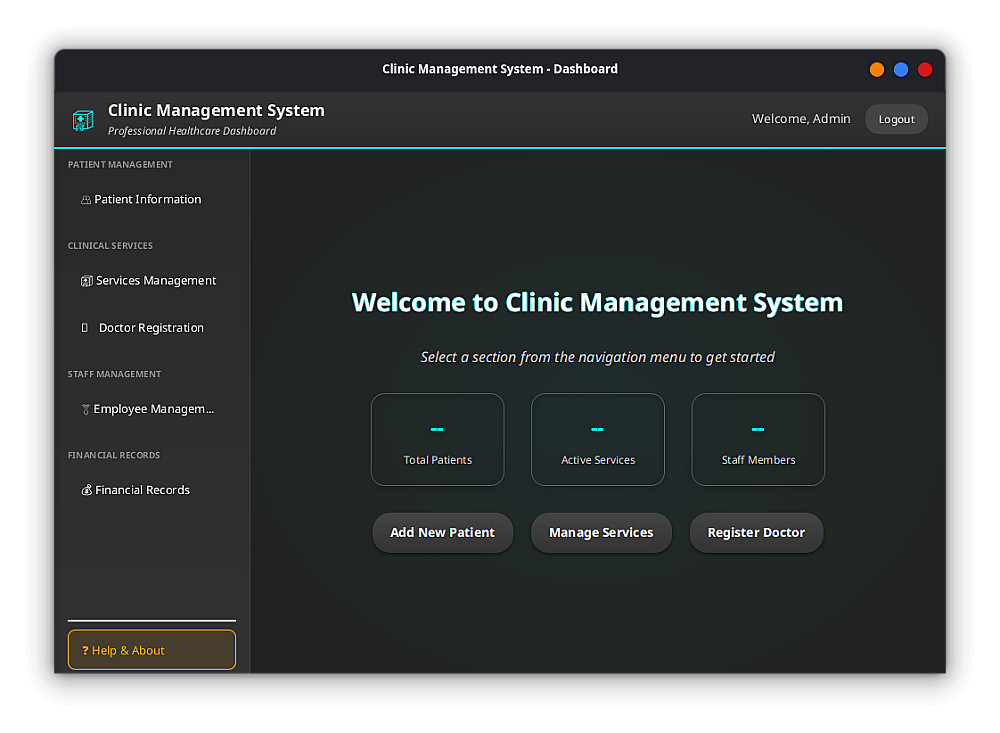Click the "PATIENT MANAGEMENT" section header

[120, 165]
